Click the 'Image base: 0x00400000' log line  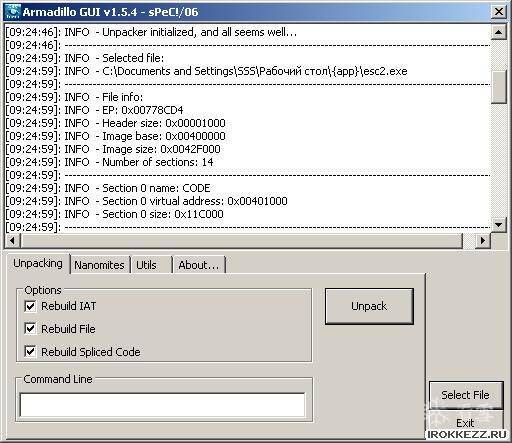pos(115,136)
